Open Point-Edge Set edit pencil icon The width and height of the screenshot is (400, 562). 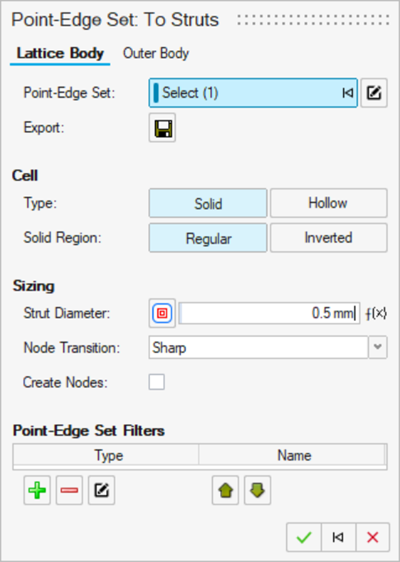[x=374, y=93]
